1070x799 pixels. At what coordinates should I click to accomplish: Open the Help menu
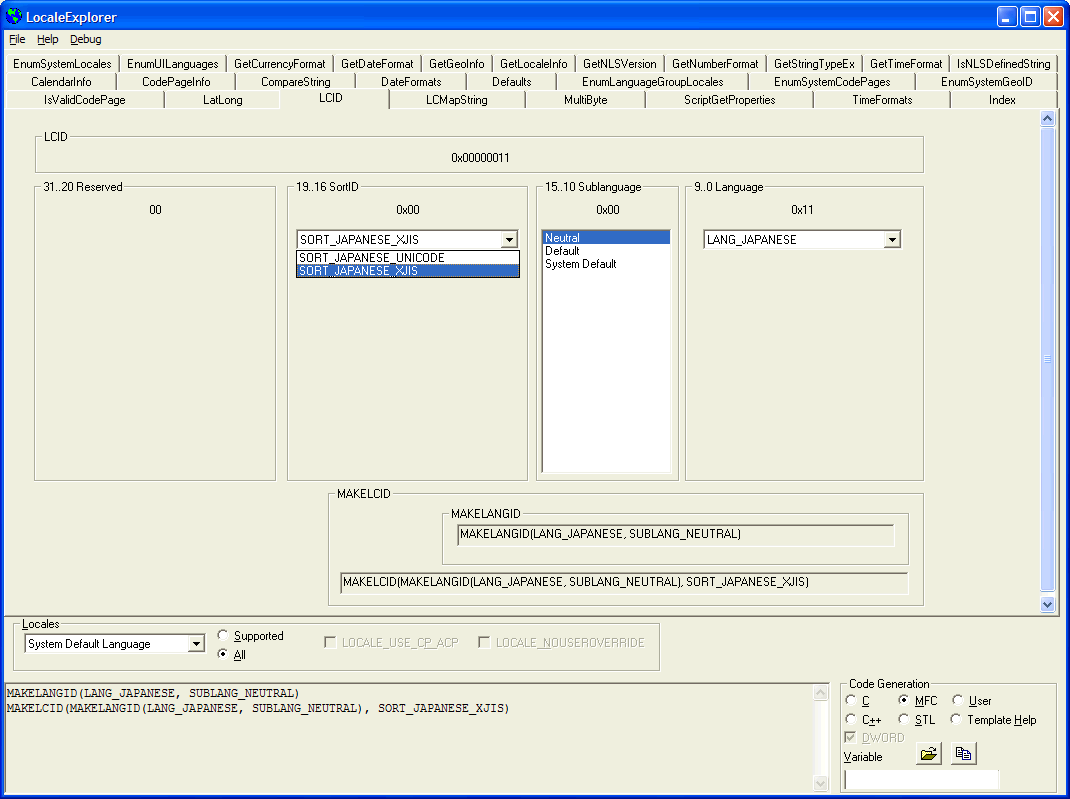pos(48,40)
